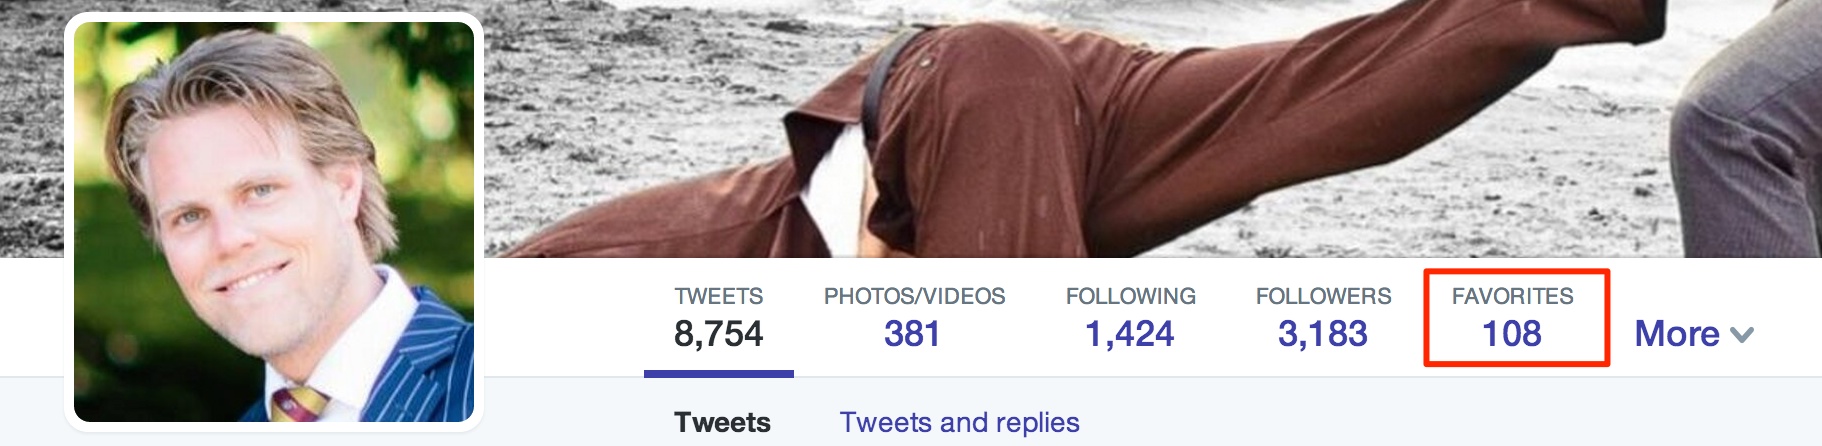This screenshot has height=446, width=1822.
Task: Click the 3,183 followers count
Action: coord(1322,334)
